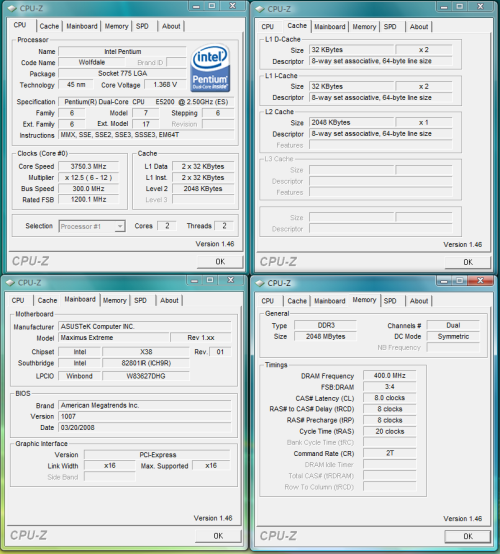Click CPU-Z app icon in Cache window titlebar

point(260,8)
